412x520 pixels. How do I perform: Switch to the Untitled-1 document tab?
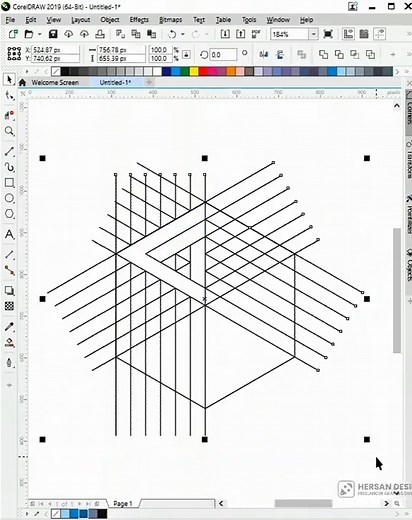click(x=115, y=82)
